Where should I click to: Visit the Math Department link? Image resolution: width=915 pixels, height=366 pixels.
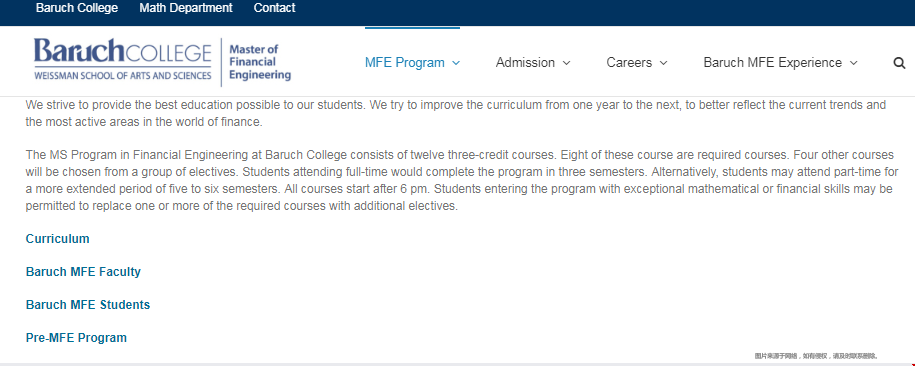(186, 8)
